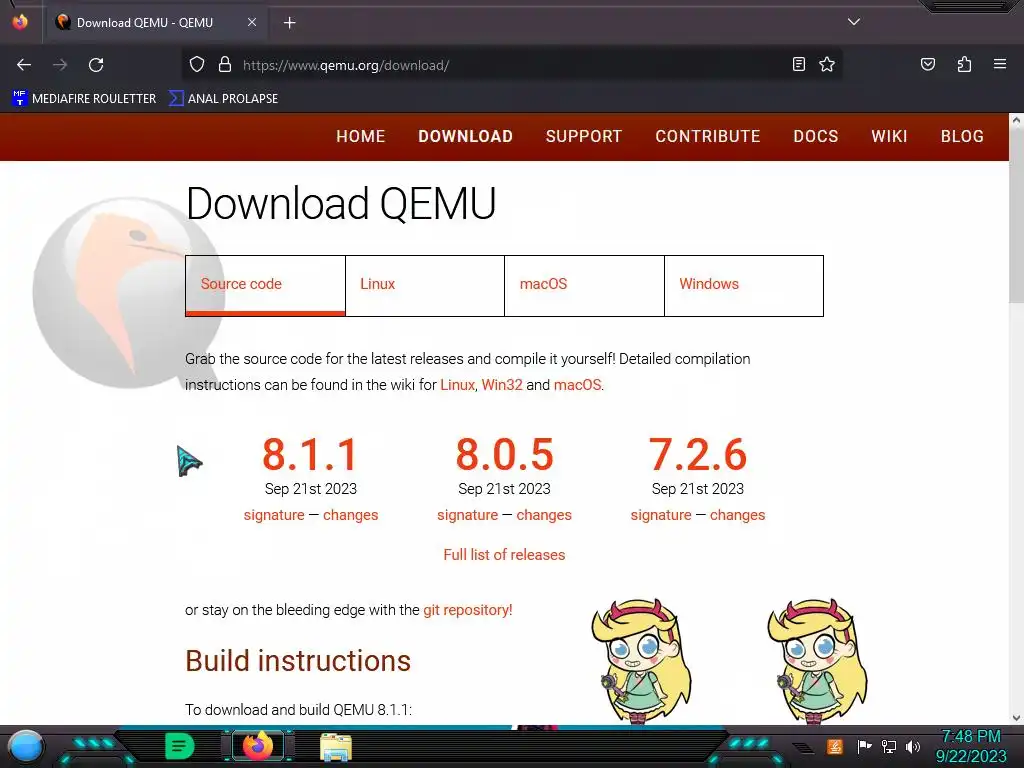Open the second bookmark in bookmarks toolbar
The height and width of the screenshot is (768, 1024).
pyautogui.click(x=223, y=99)
